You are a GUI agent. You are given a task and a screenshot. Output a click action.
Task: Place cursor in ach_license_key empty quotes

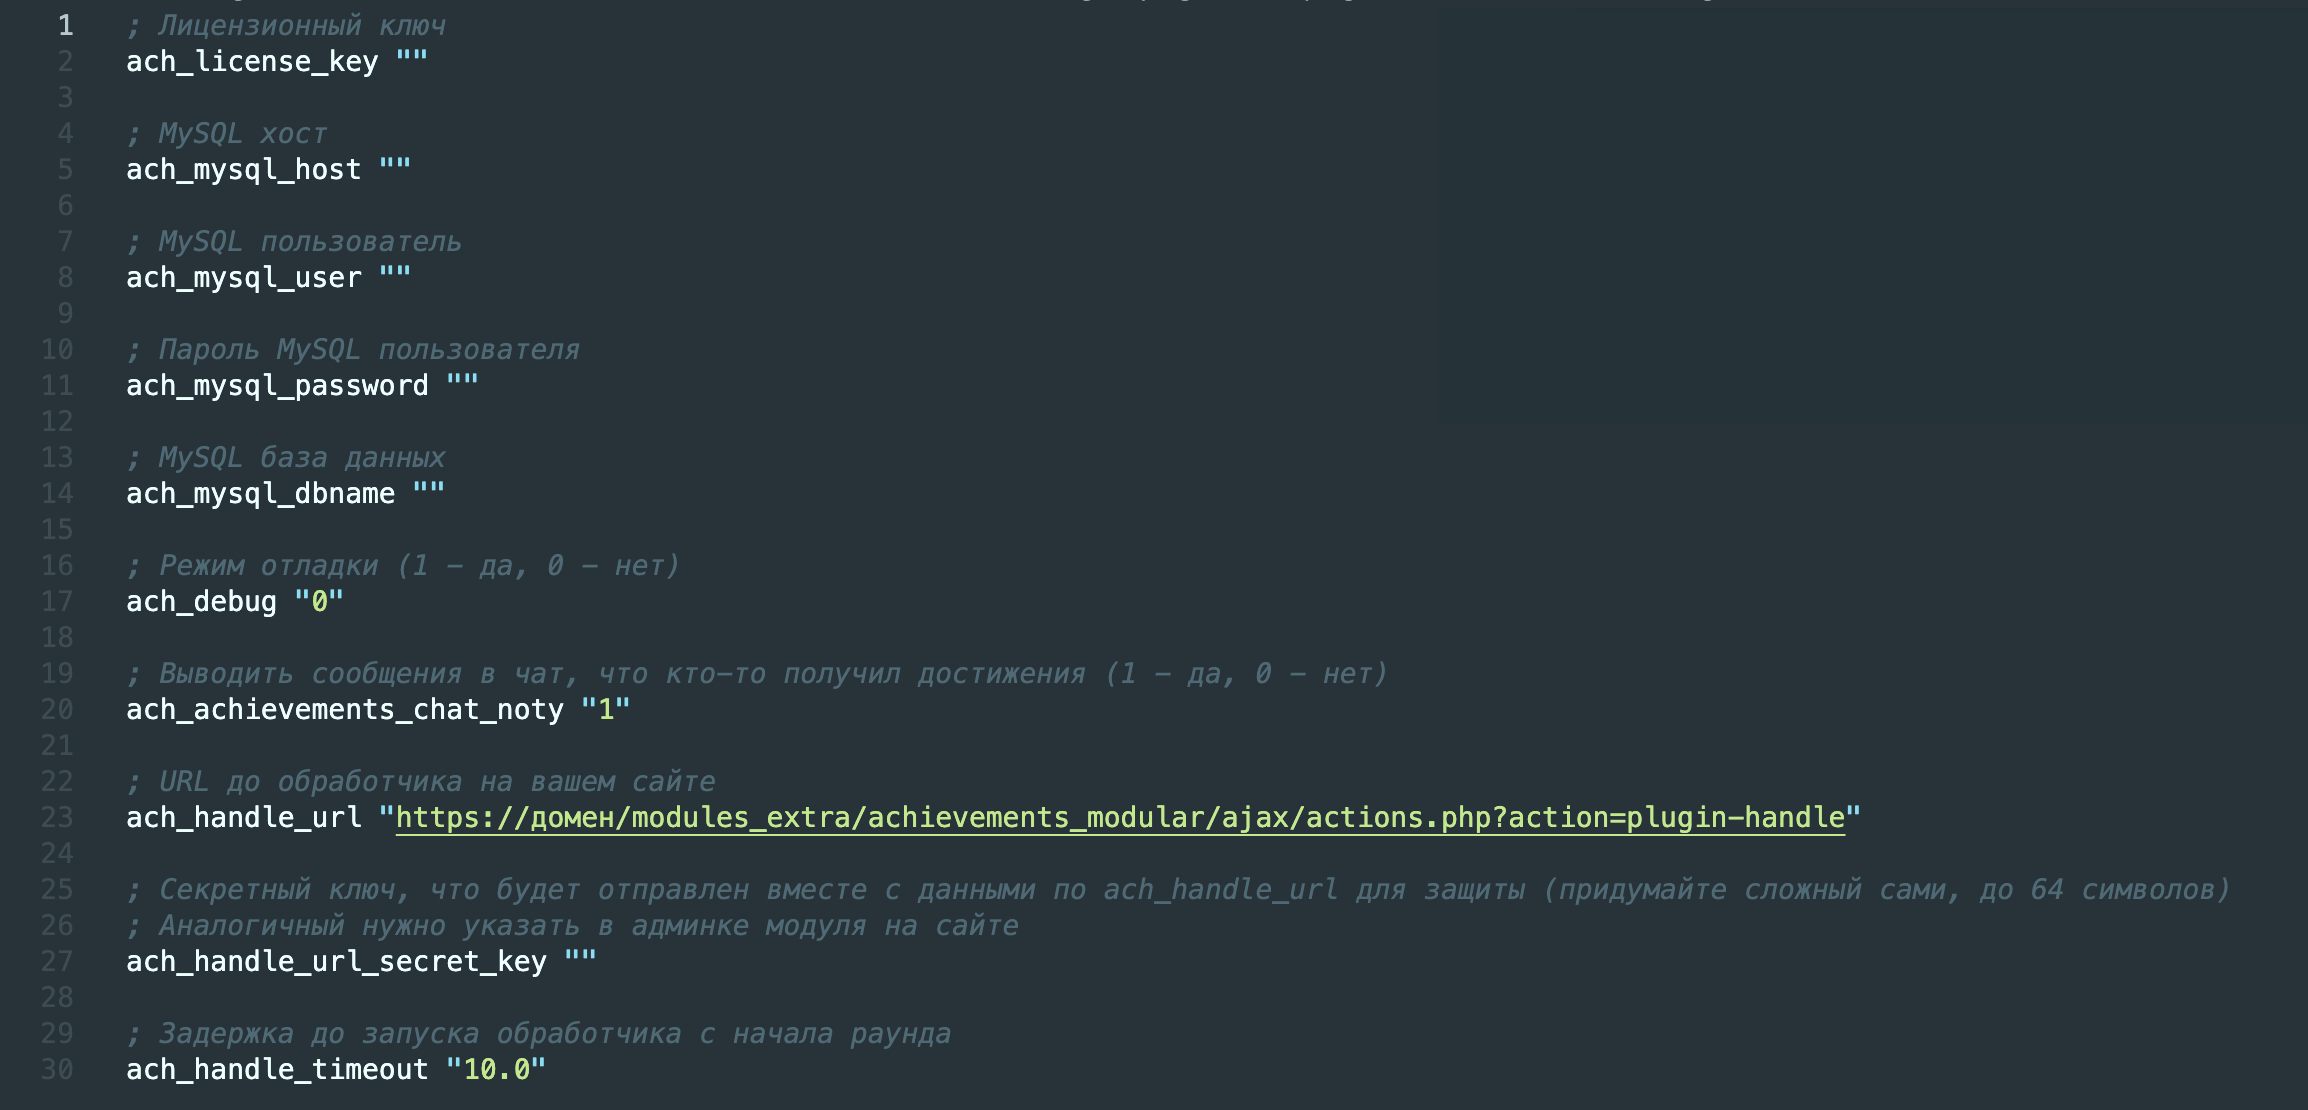click(x=412, y=61)
